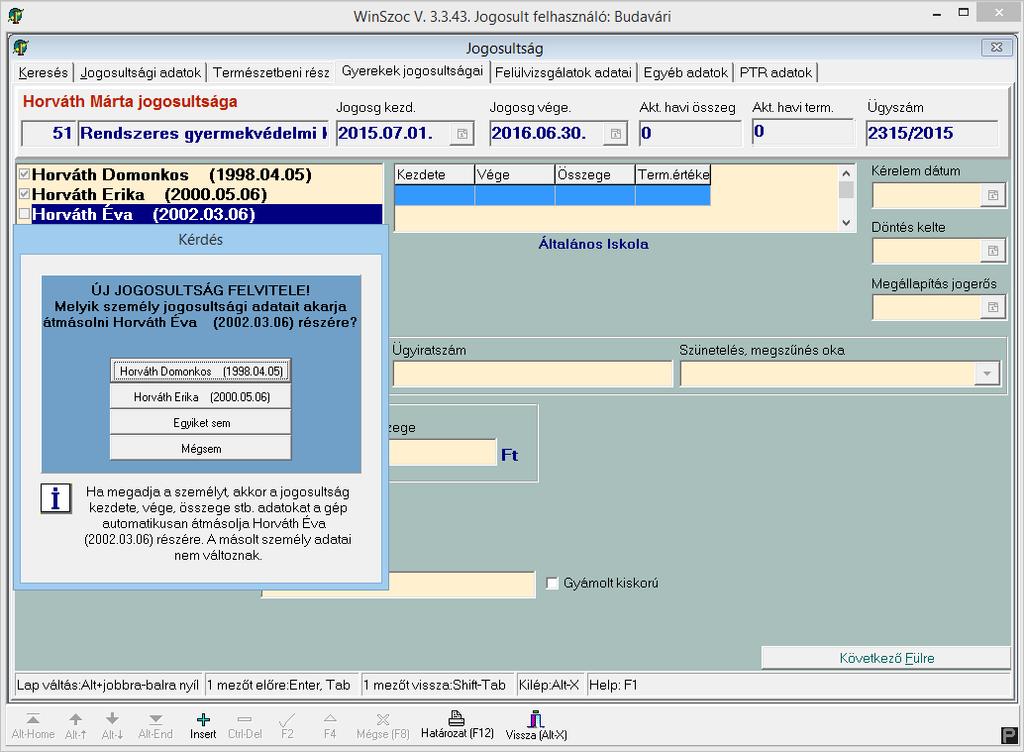Click the Összege column header
This screenshot has height=752, width=1024.
[x=595, y=174]
